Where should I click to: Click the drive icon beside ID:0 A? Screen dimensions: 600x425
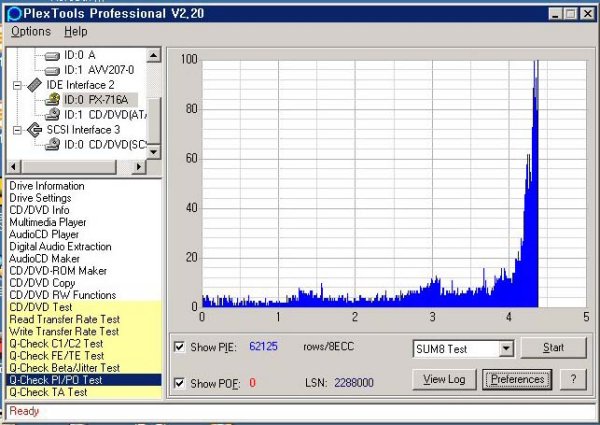[52, 56]
